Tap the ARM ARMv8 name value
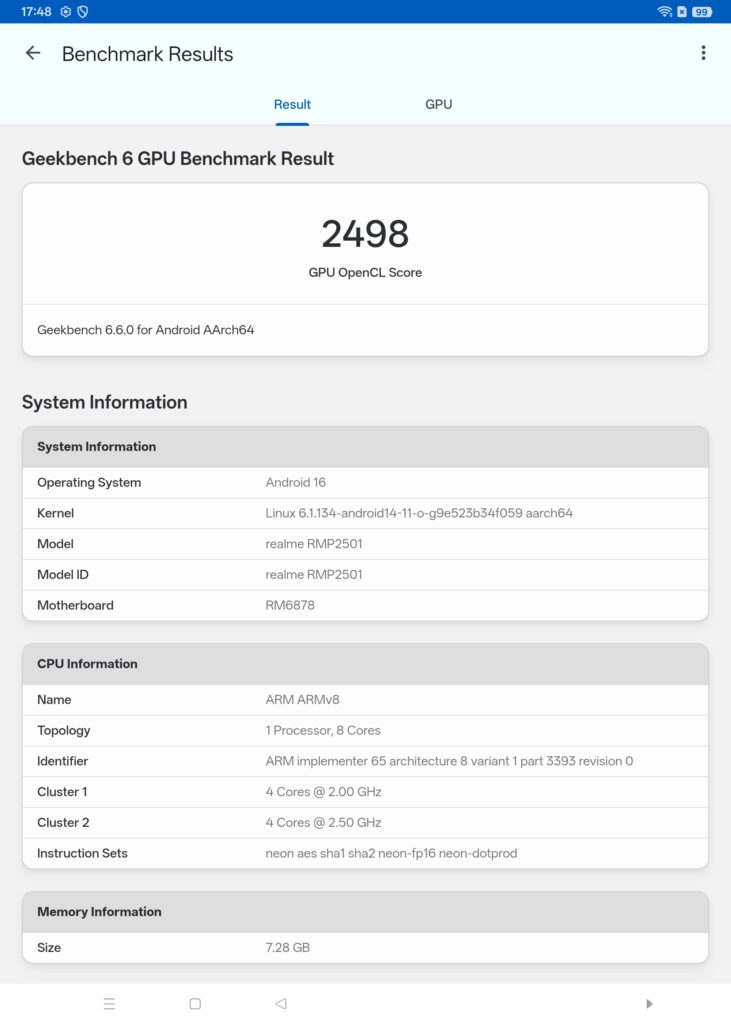The height and width of the screenshot is (1024, 731). (302, 699)
